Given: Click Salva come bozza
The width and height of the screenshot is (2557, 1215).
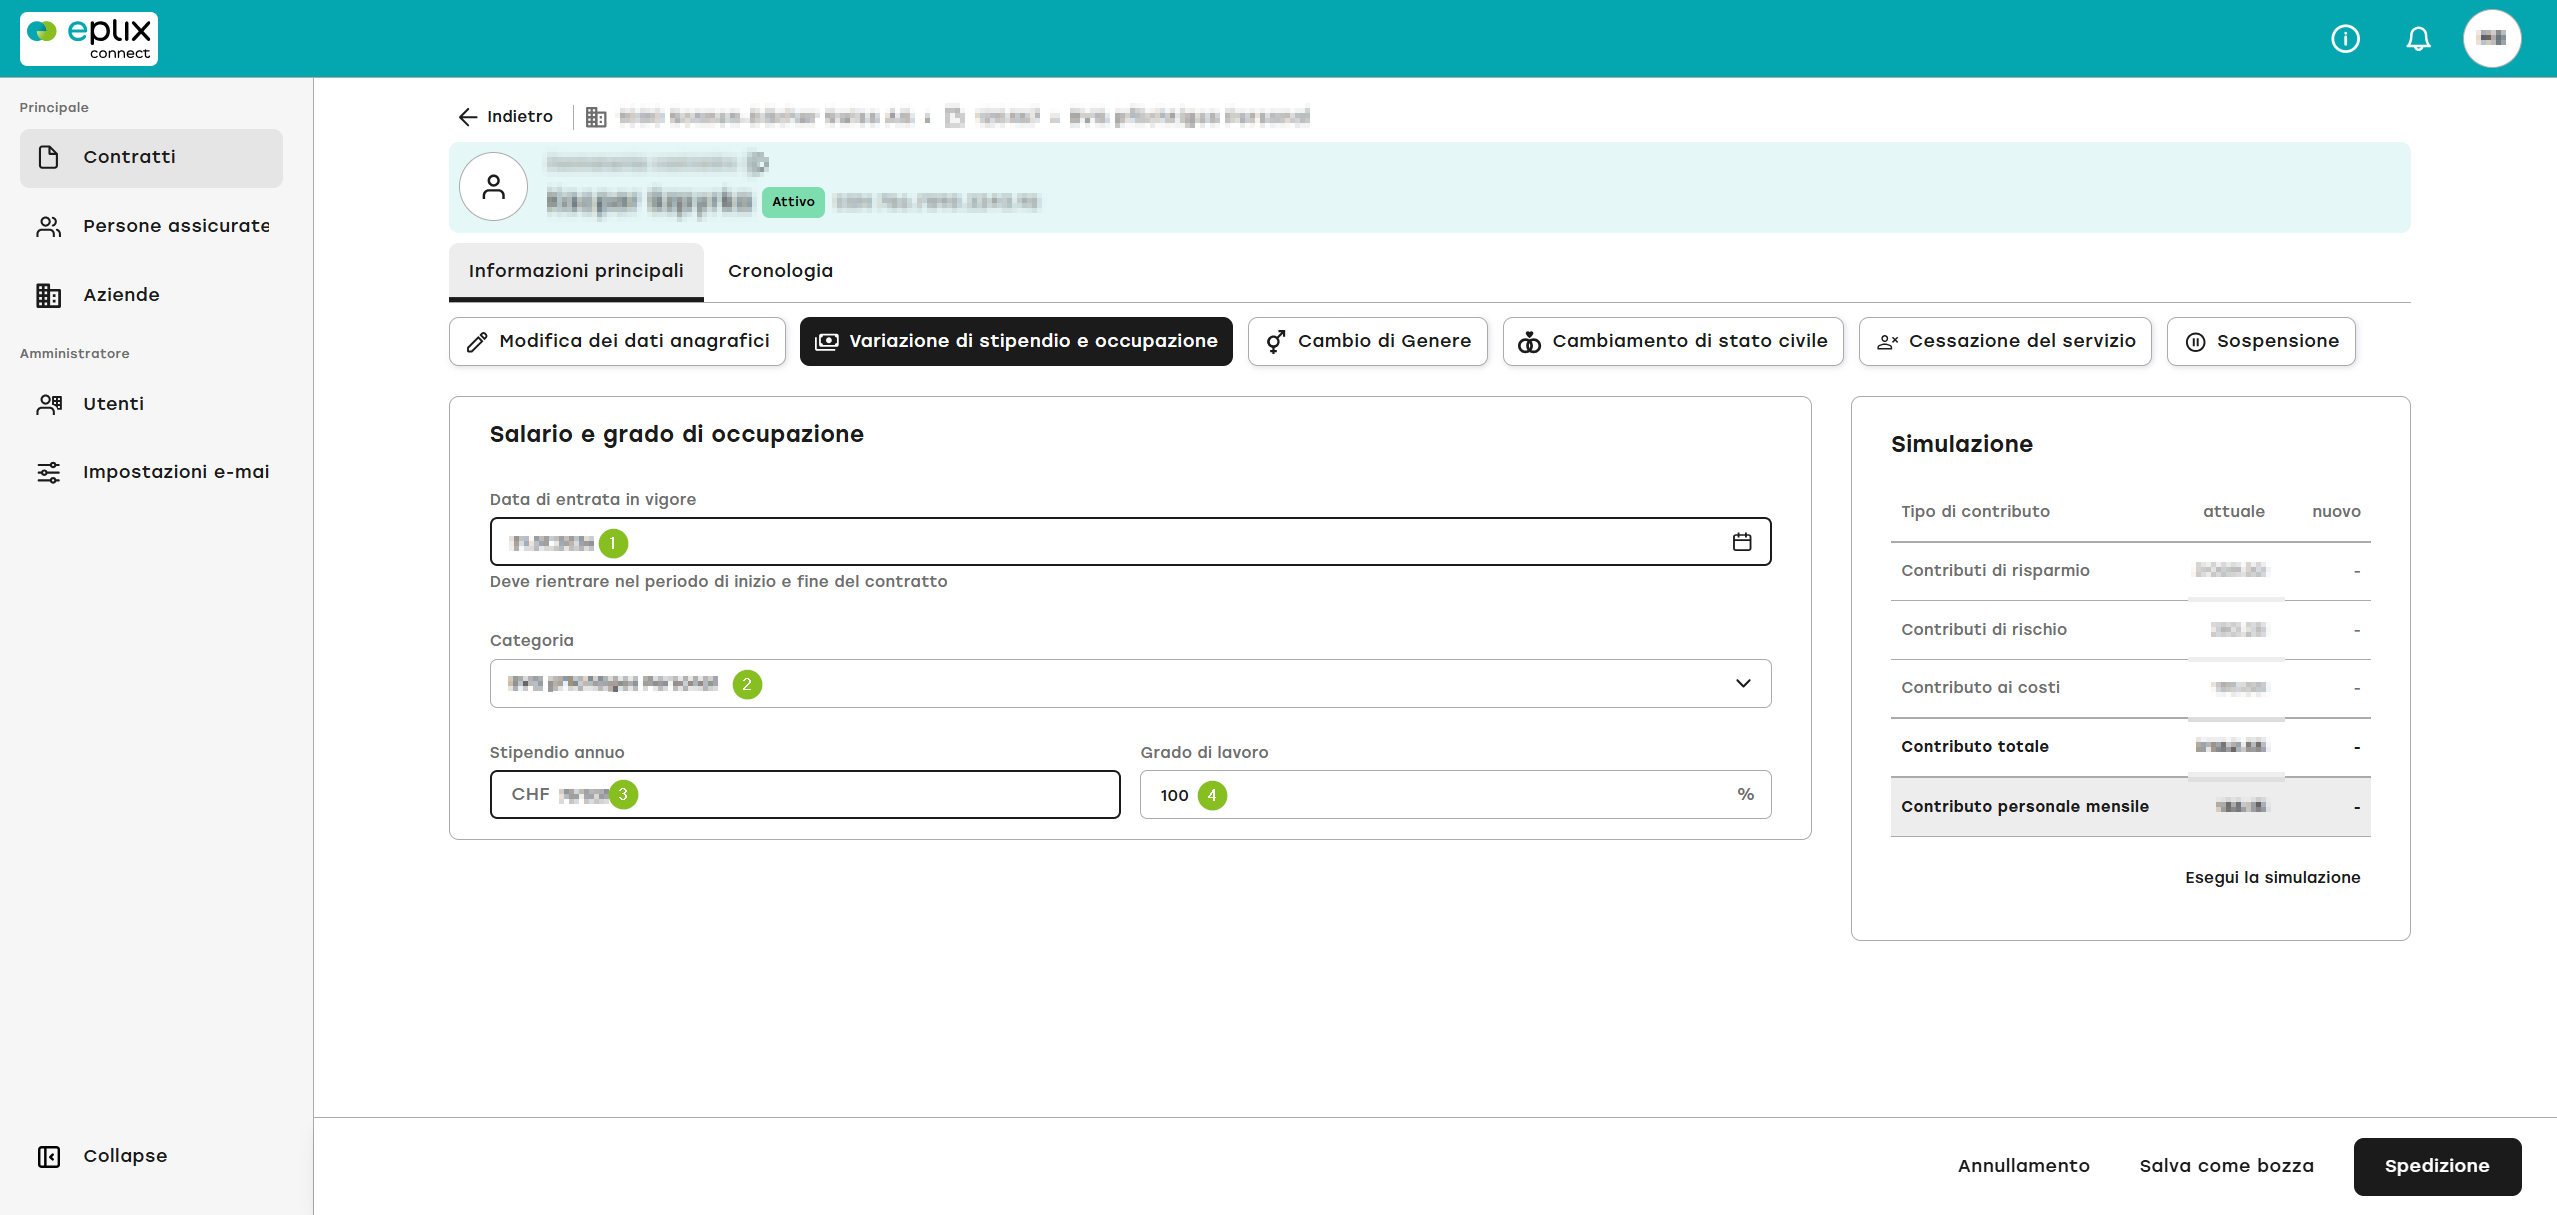Looking at the screenshot, I should click(2226, 1166).
